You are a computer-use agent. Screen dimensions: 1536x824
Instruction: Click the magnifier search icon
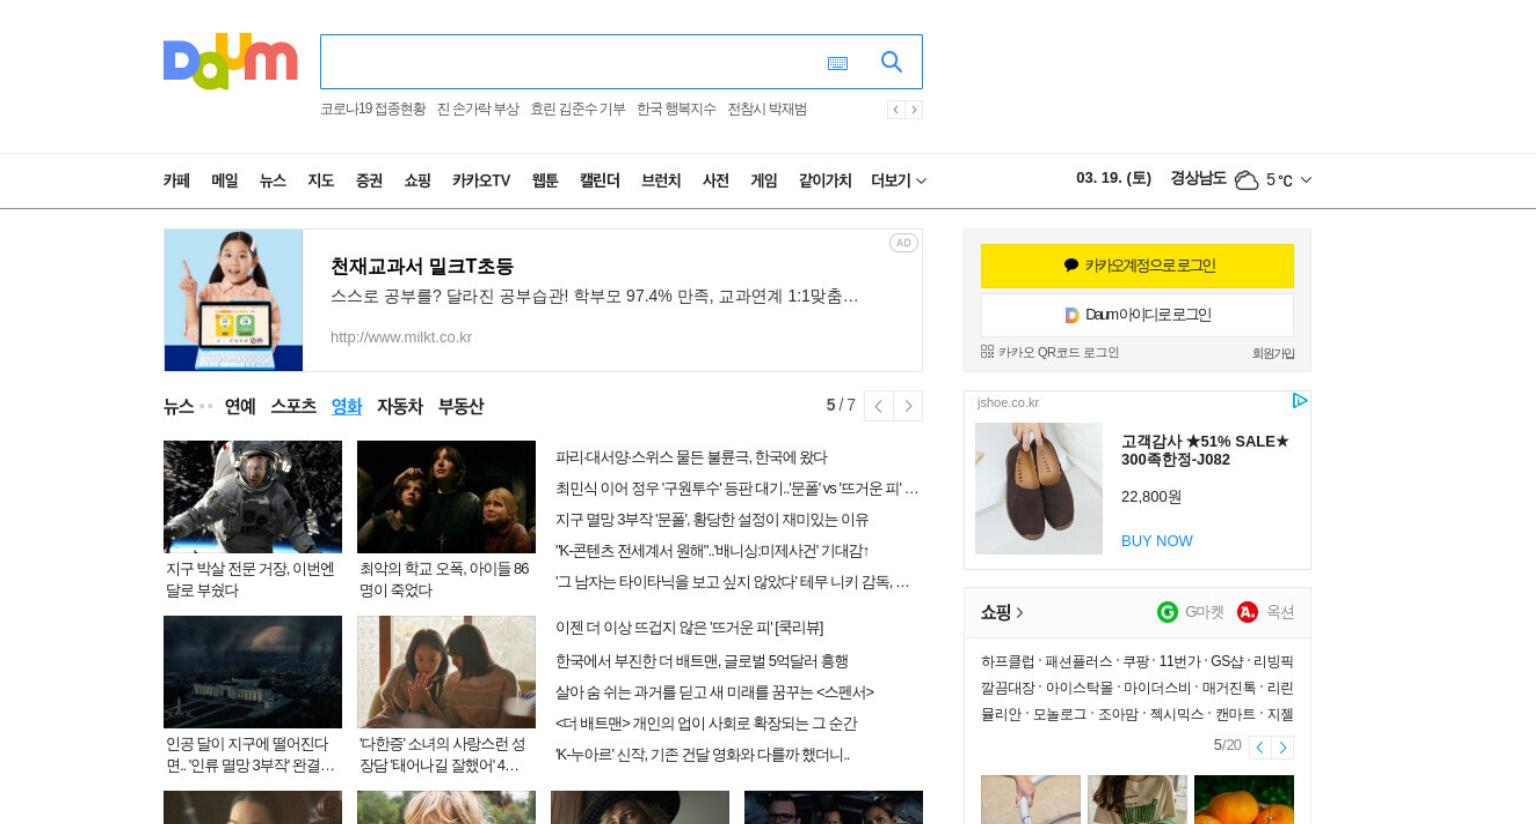tap(891, 62)
